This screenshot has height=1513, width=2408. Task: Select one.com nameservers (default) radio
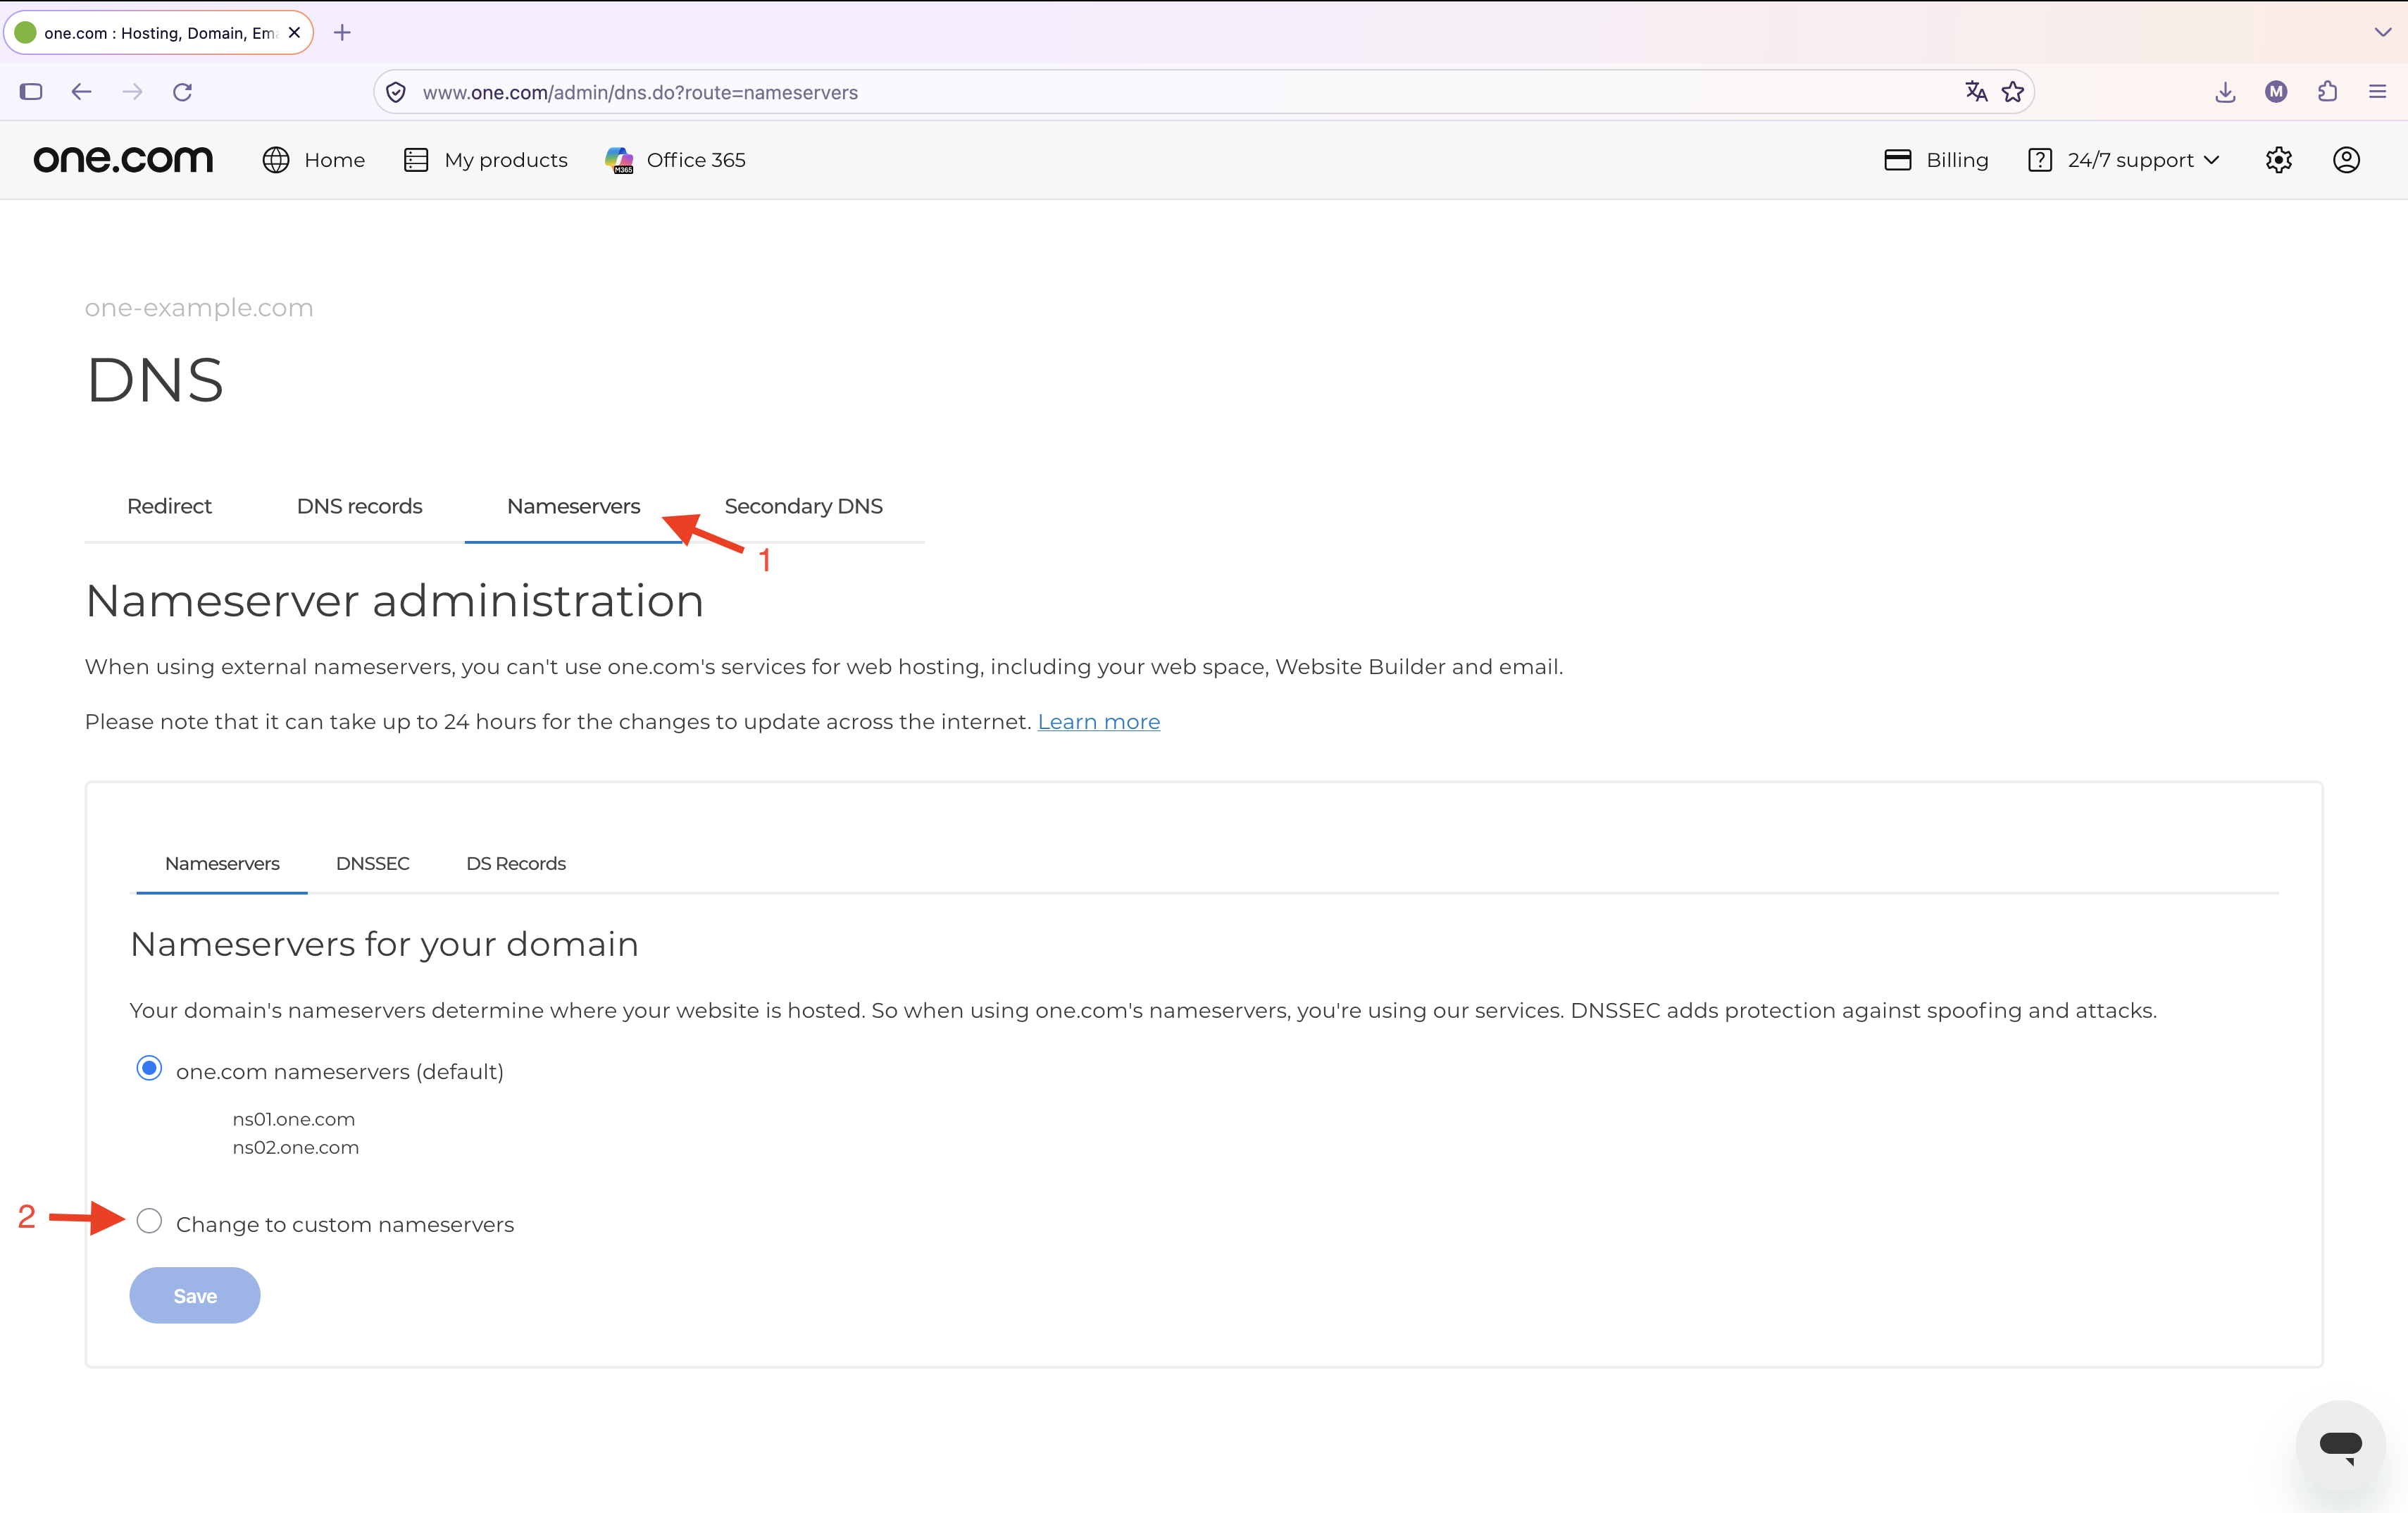[x=149, y=1068]
